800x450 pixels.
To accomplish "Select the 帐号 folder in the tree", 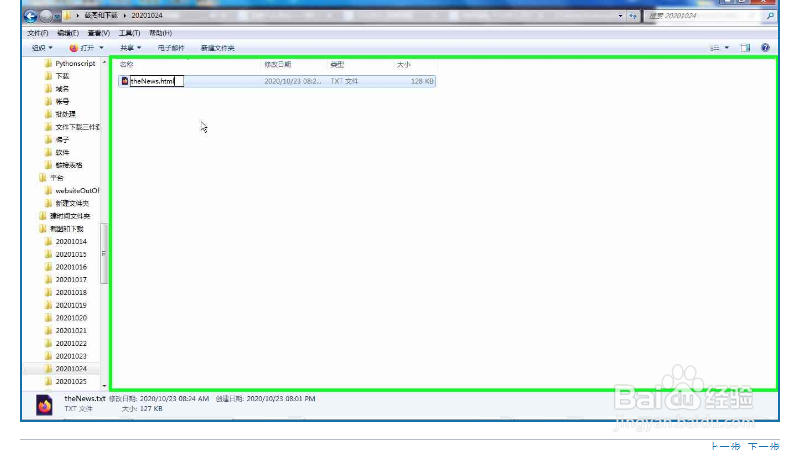I will tap(62, 102).
